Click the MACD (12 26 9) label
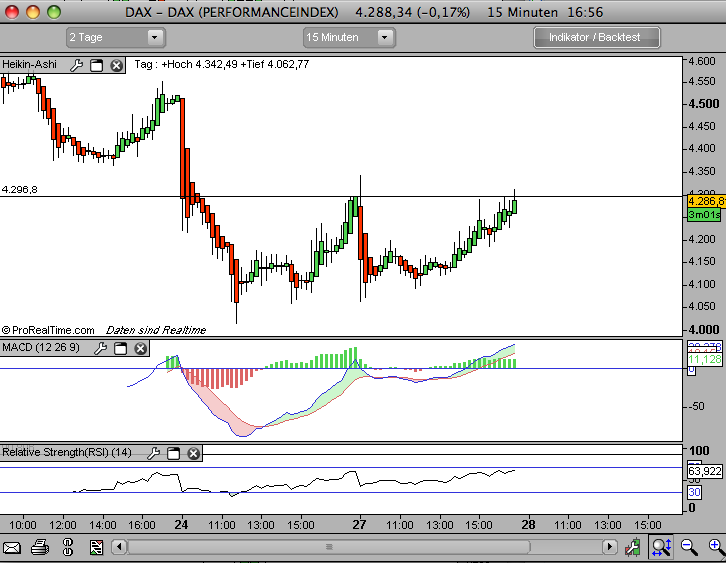 coord(41,347)
